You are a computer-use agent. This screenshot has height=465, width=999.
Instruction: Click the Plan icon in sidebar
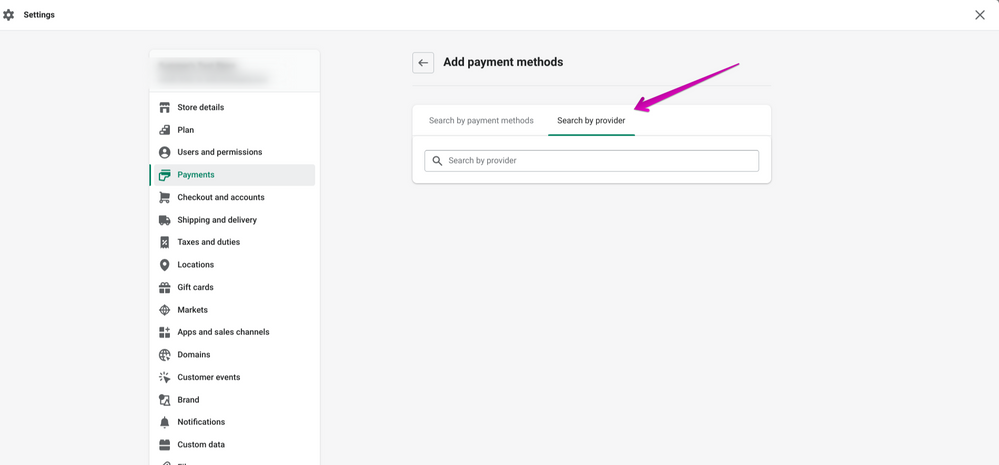165,130
